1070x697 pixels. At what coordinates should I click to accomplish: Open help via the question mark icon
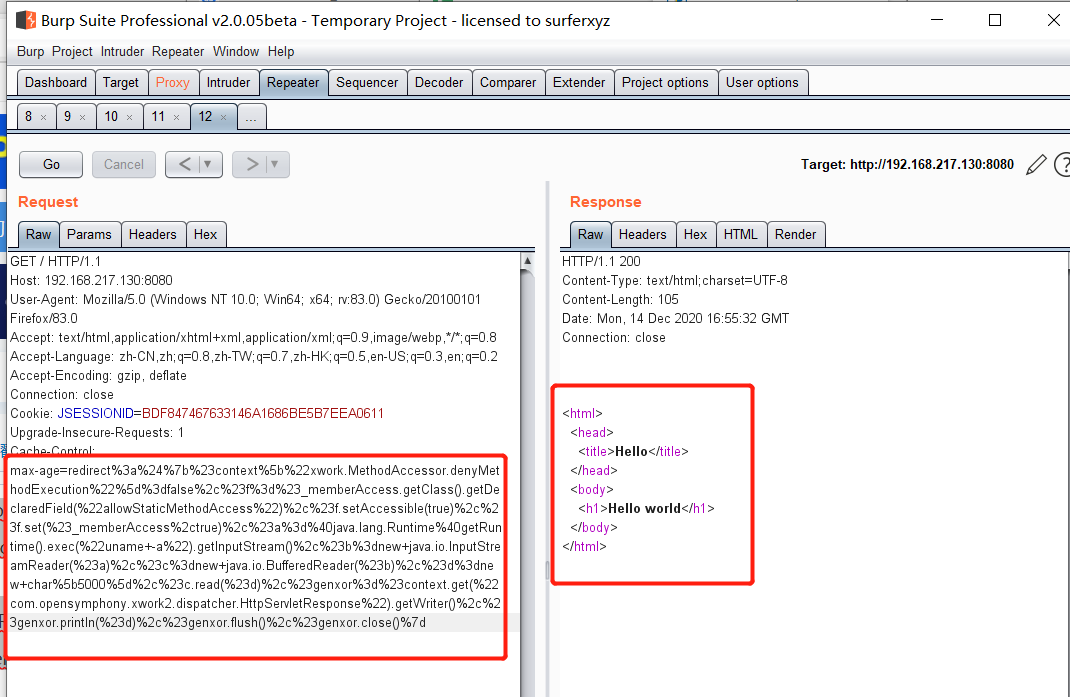[1062, 165]
